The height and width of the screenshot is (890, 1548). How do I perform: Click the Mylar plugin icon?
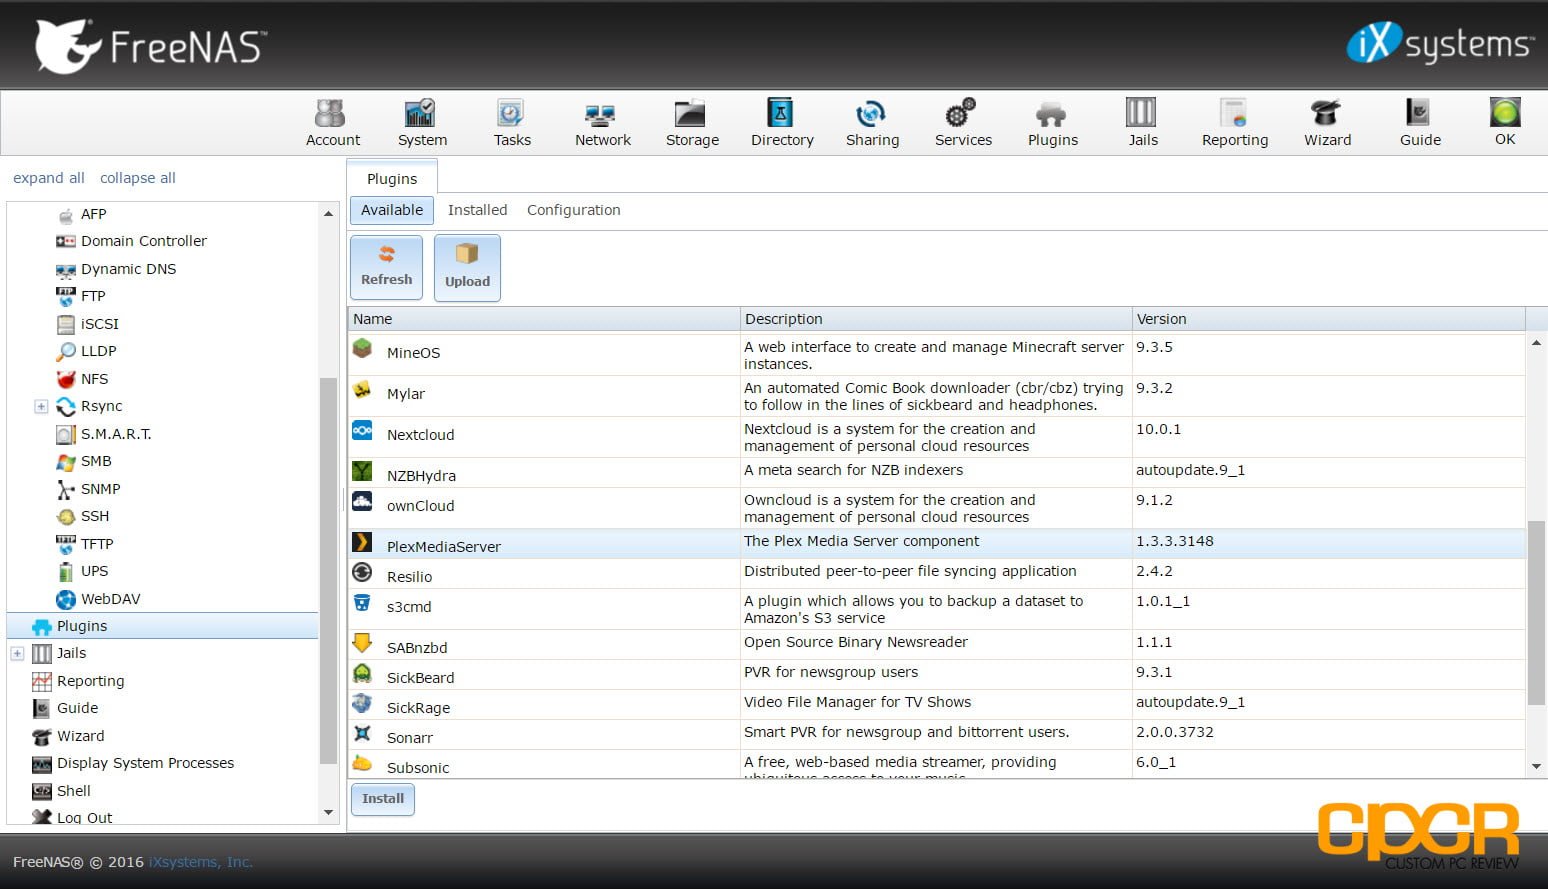coord(362,391)
